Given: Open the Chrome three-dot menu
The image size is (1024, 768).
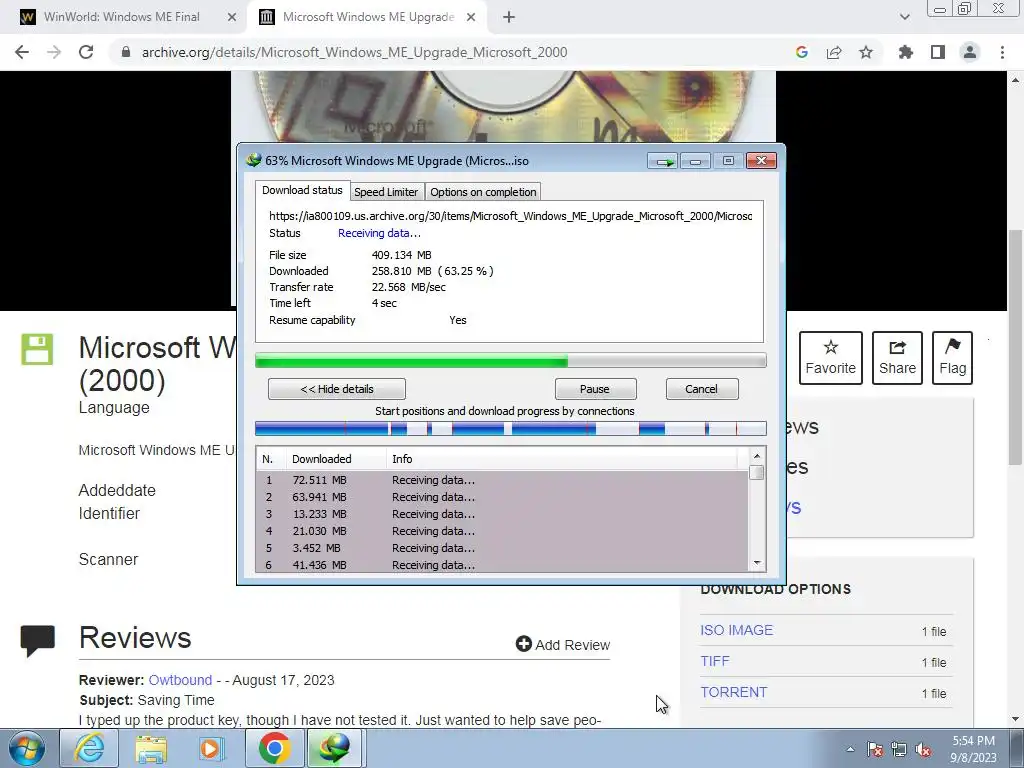Looking at the screenshot, I should coord(1002,52).
